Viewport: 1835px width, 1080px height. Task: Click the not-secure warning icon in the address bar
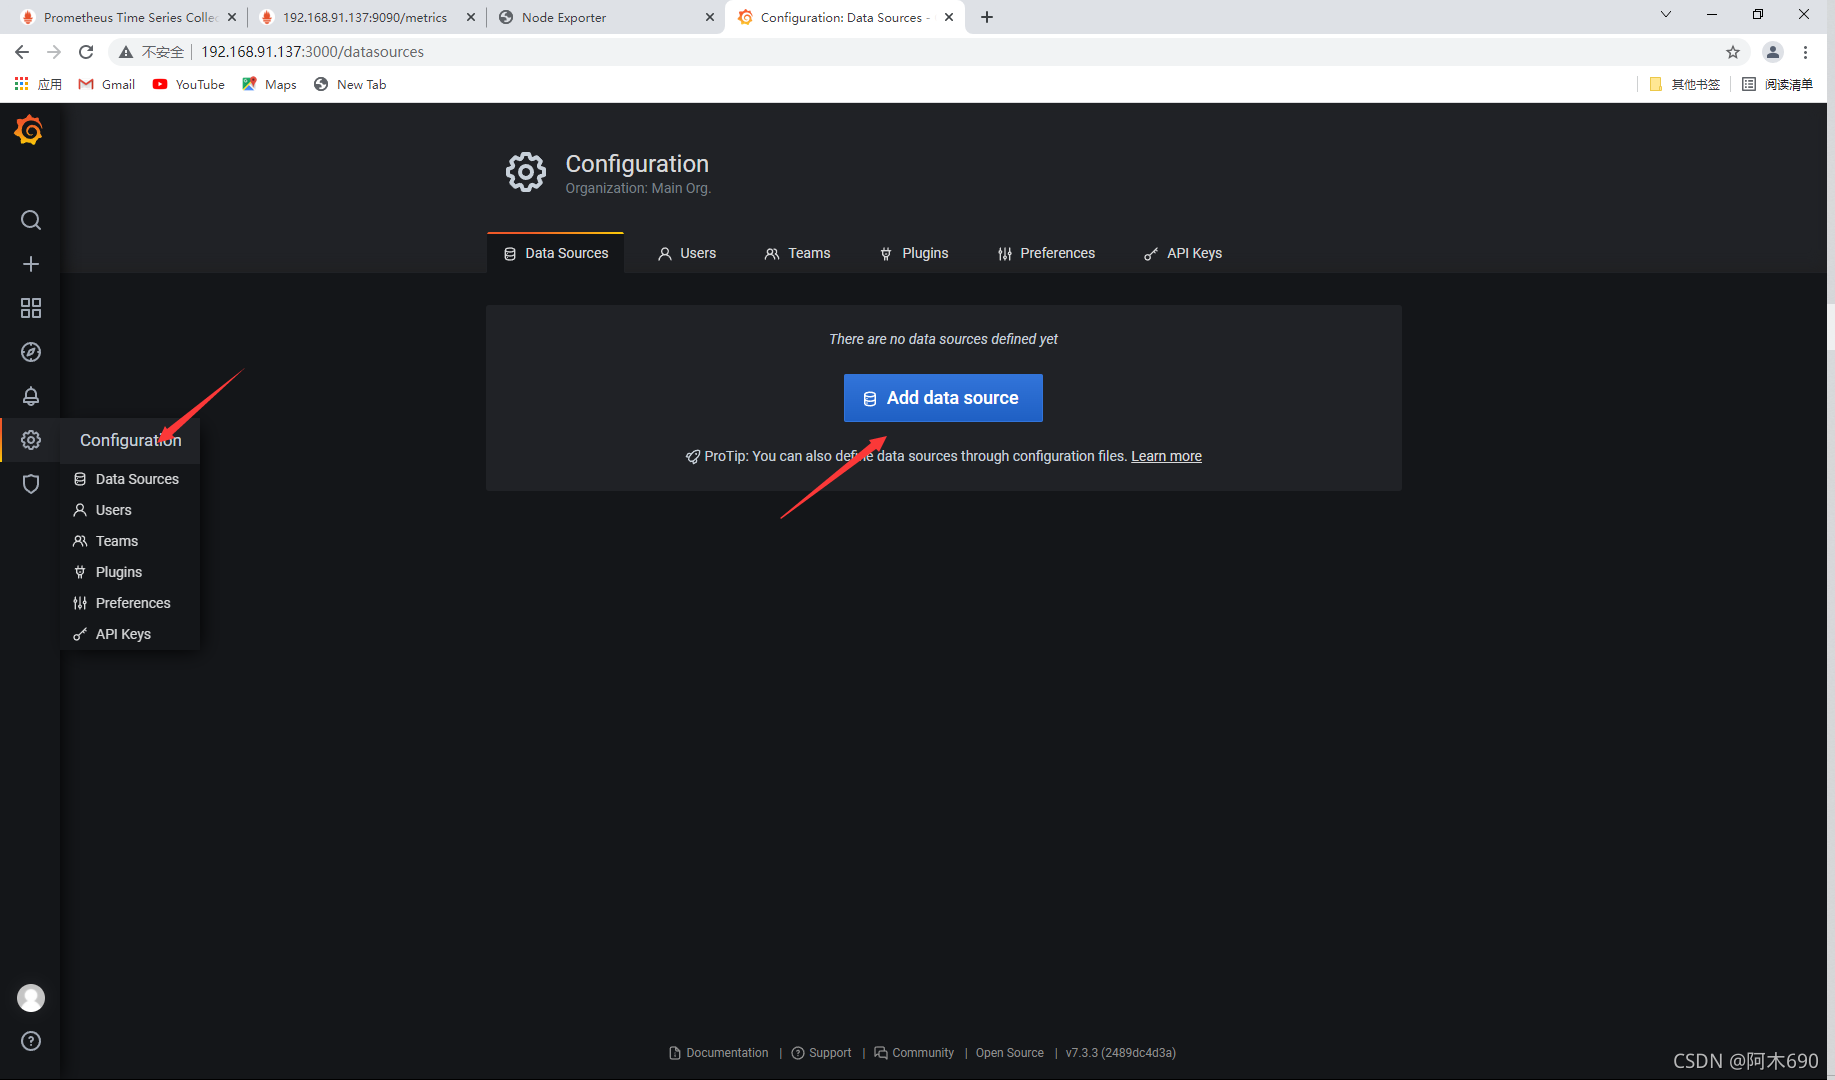click(126, 52)
